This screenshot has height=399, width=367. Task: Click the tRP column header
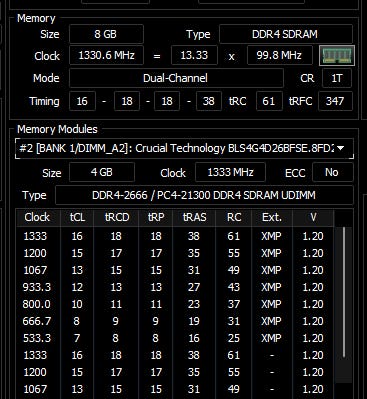click(156, 217)
